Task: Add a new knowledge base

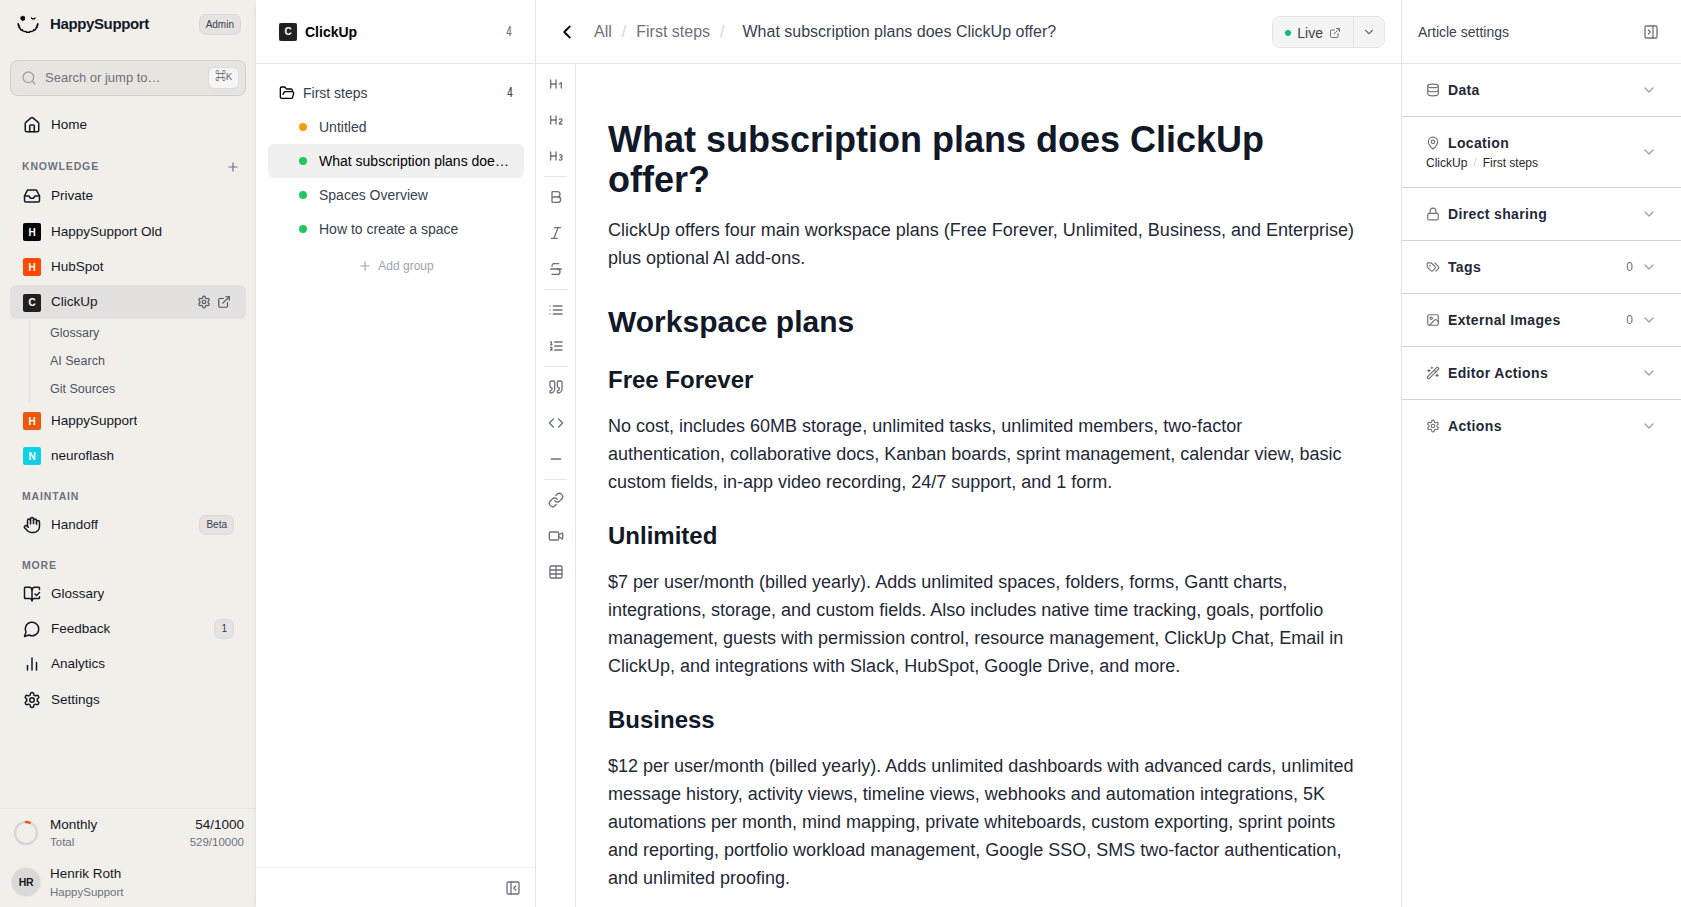Action: pyautogui.click(x=233, y=167)
